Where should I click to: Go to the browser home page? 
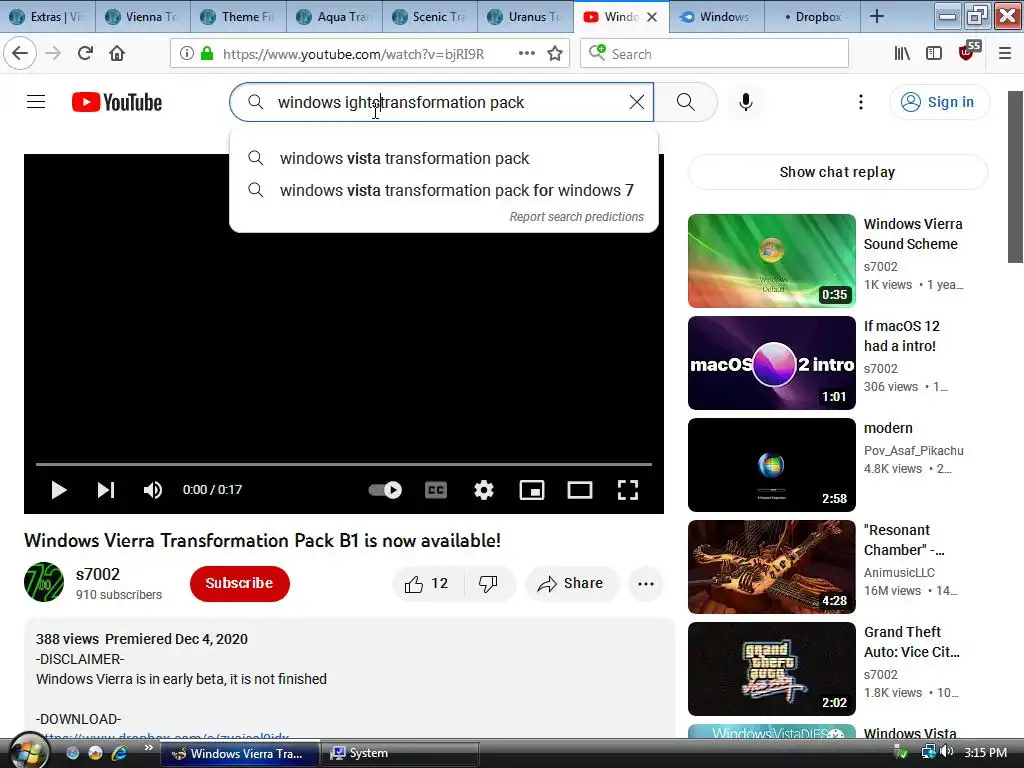click(x=117, y=54)
